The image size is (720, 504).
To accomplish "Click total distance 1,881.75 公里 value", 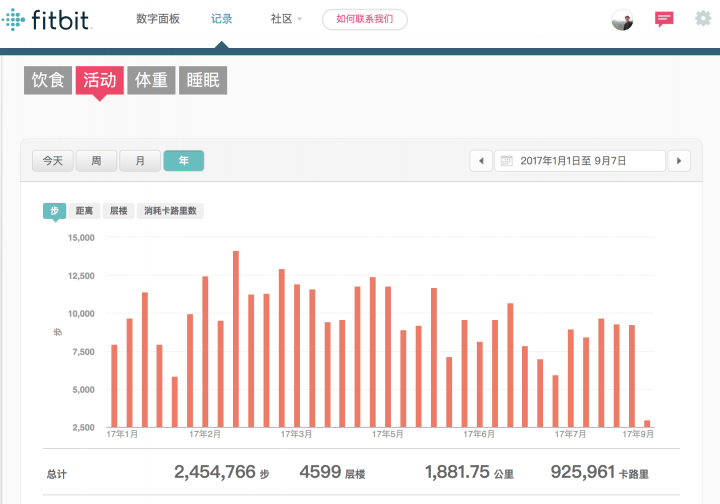I will point(469,472).
